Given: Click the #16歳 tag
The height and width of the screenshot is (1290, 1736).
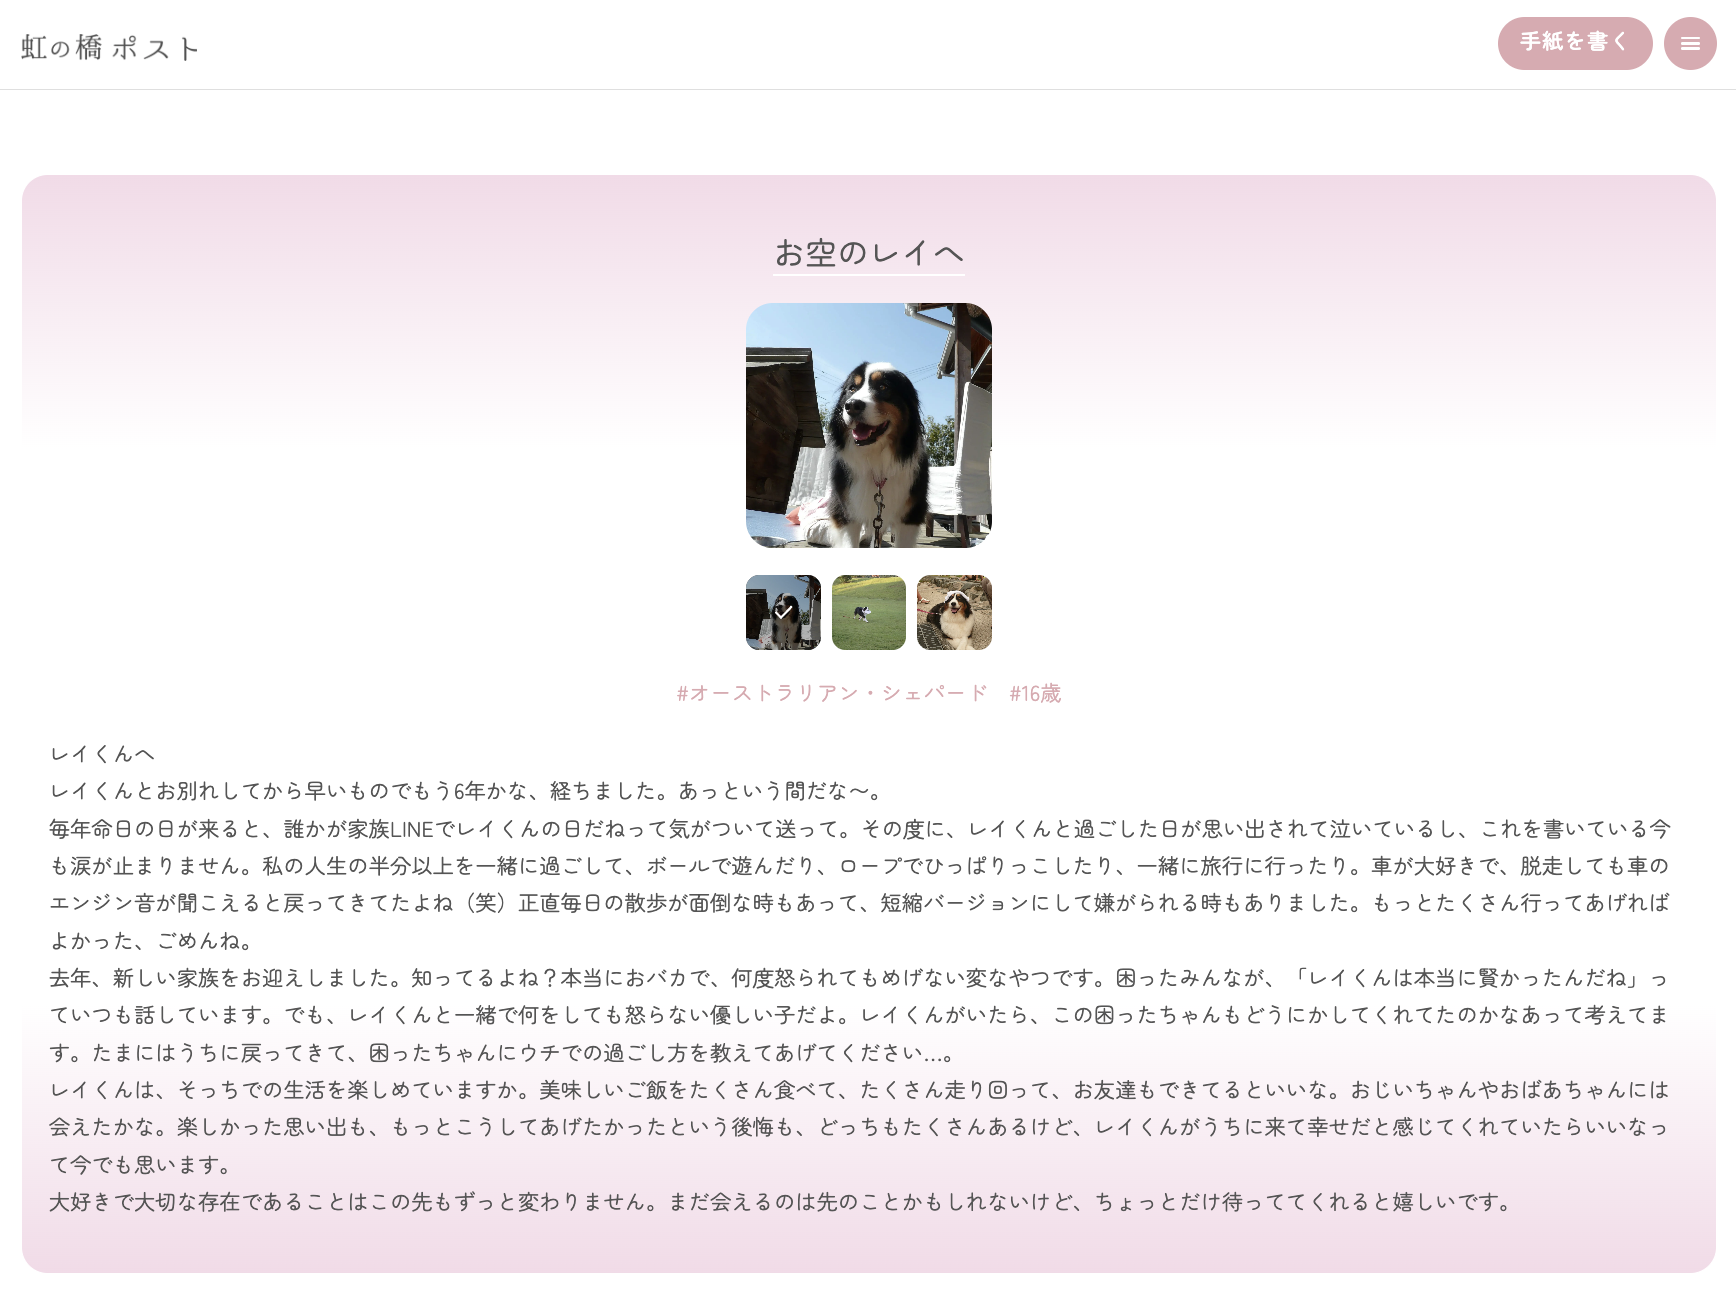Looking at the screenshot, I should pyautogui.click(x=1035, y=693).
